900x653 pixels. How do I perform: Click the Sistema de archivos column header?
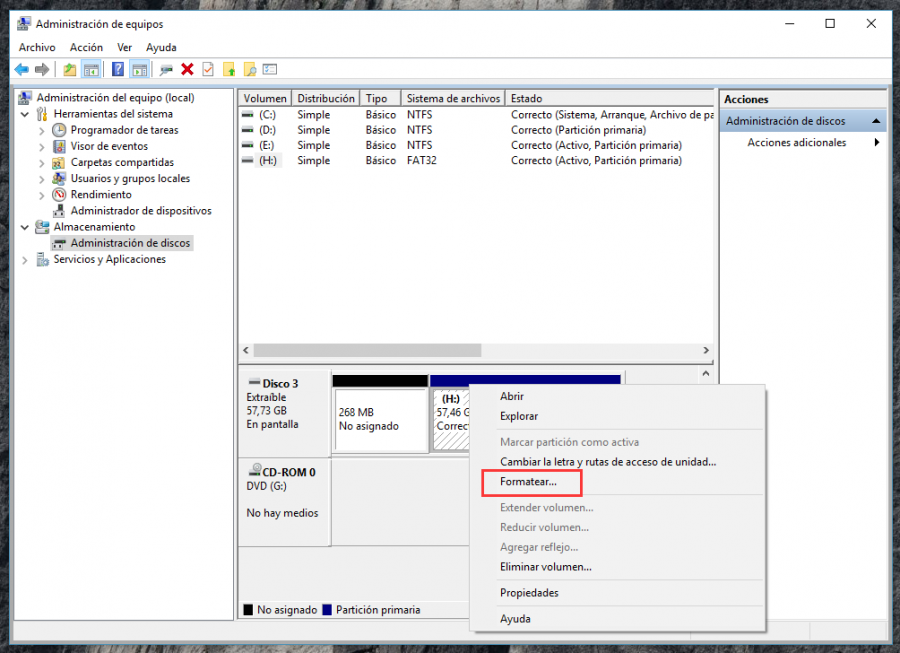[x=453, y=99]
